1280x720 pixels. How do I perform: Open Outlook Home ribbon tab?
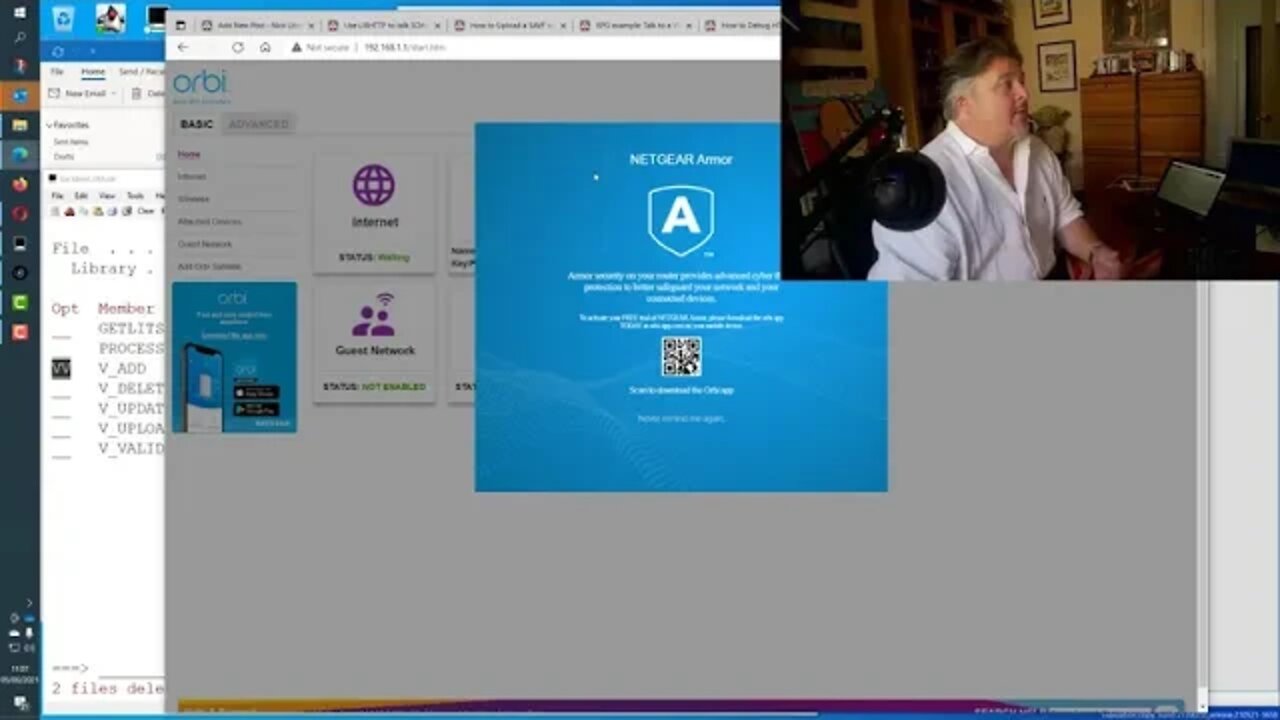[x=93, y=72]
